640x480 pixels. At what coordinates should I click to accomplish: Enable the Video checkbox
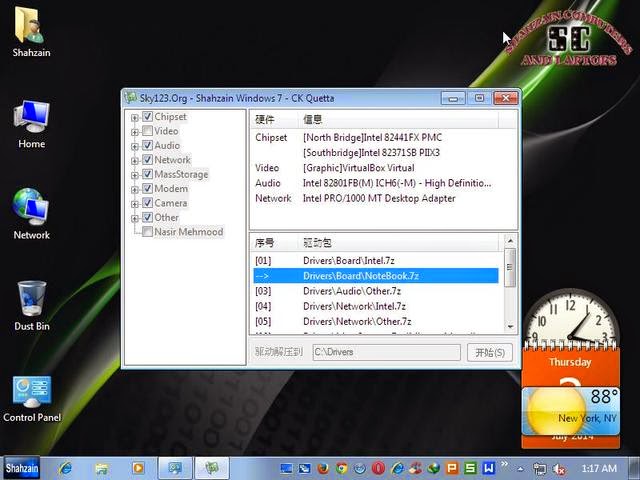(147, 131)
